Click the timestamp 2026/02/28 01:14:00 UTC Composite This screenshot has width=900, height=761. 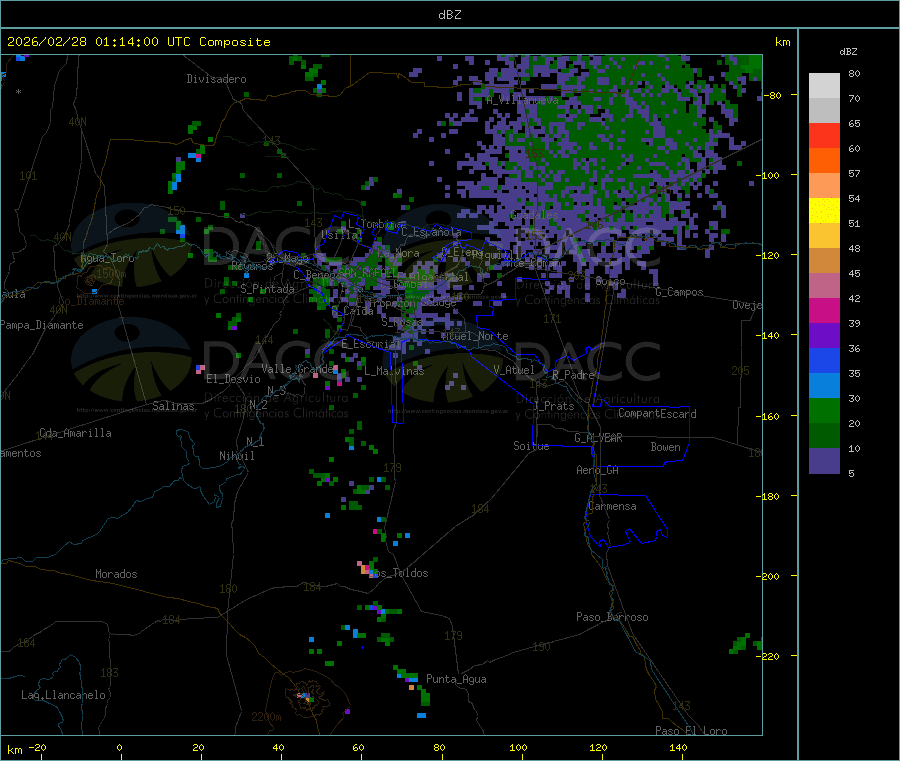tap(138, 42)
